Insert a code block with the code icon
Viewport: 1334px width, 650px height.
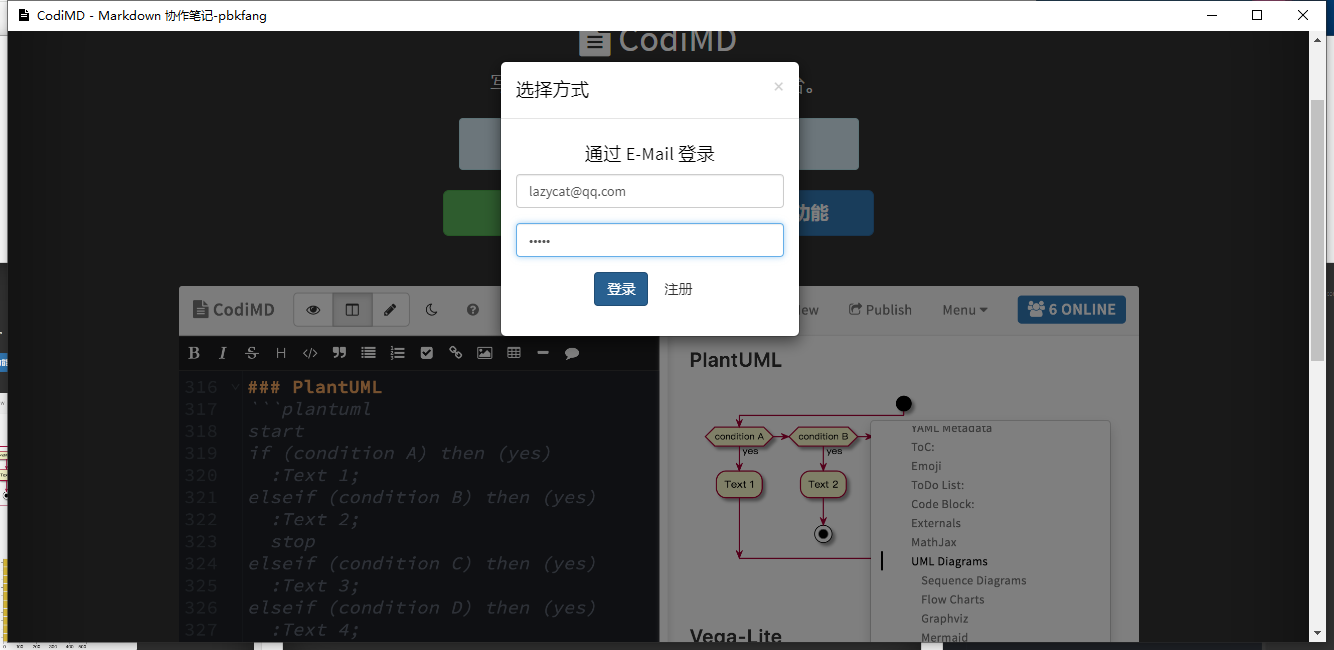pyautogui.click(x=310, y=353)
